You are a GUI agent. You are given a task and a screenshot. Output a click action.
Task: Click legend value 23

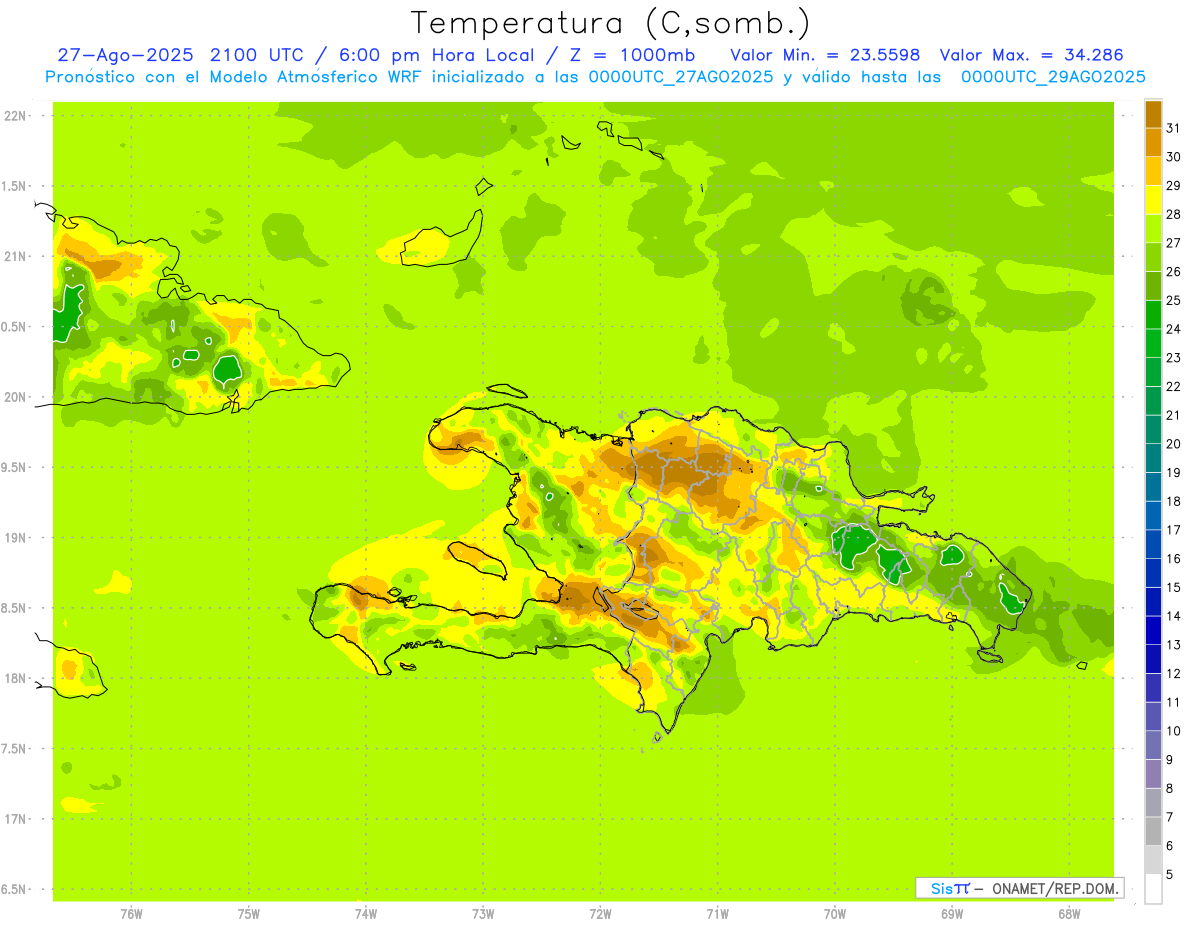(1174, 358)
